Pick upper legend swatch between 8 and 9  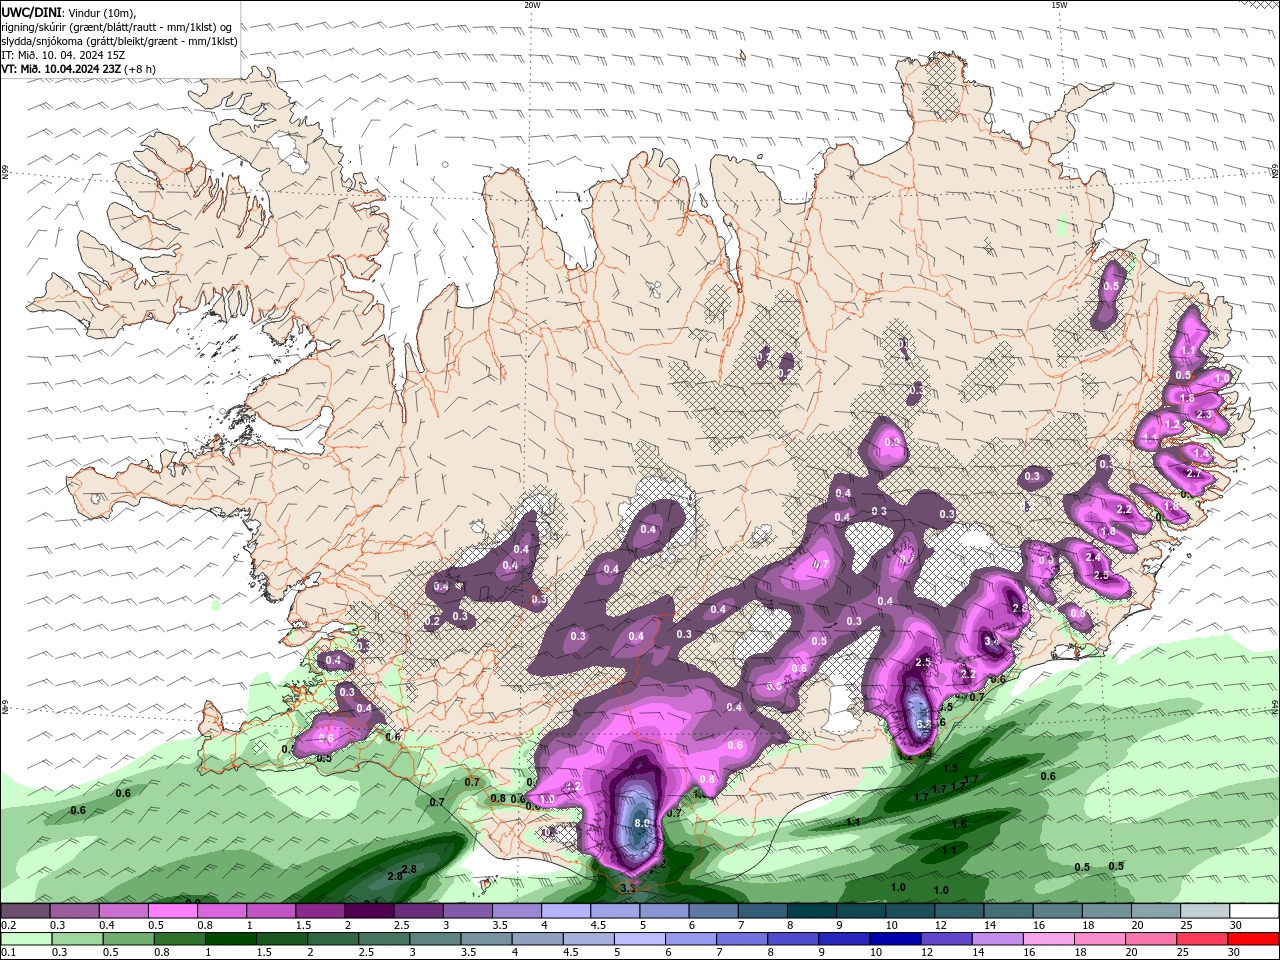(810, 911)
